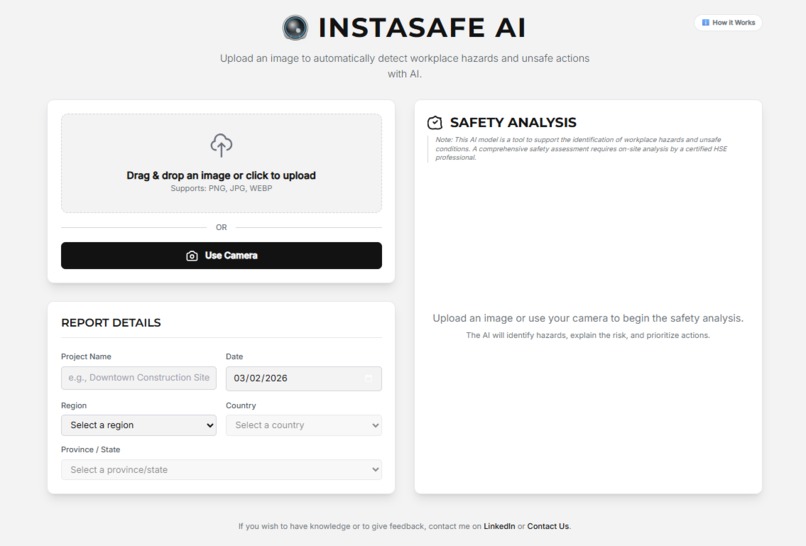The image size is (806, 546).
Task: Open the date picker calendar icon
Action: coord(368,378)
